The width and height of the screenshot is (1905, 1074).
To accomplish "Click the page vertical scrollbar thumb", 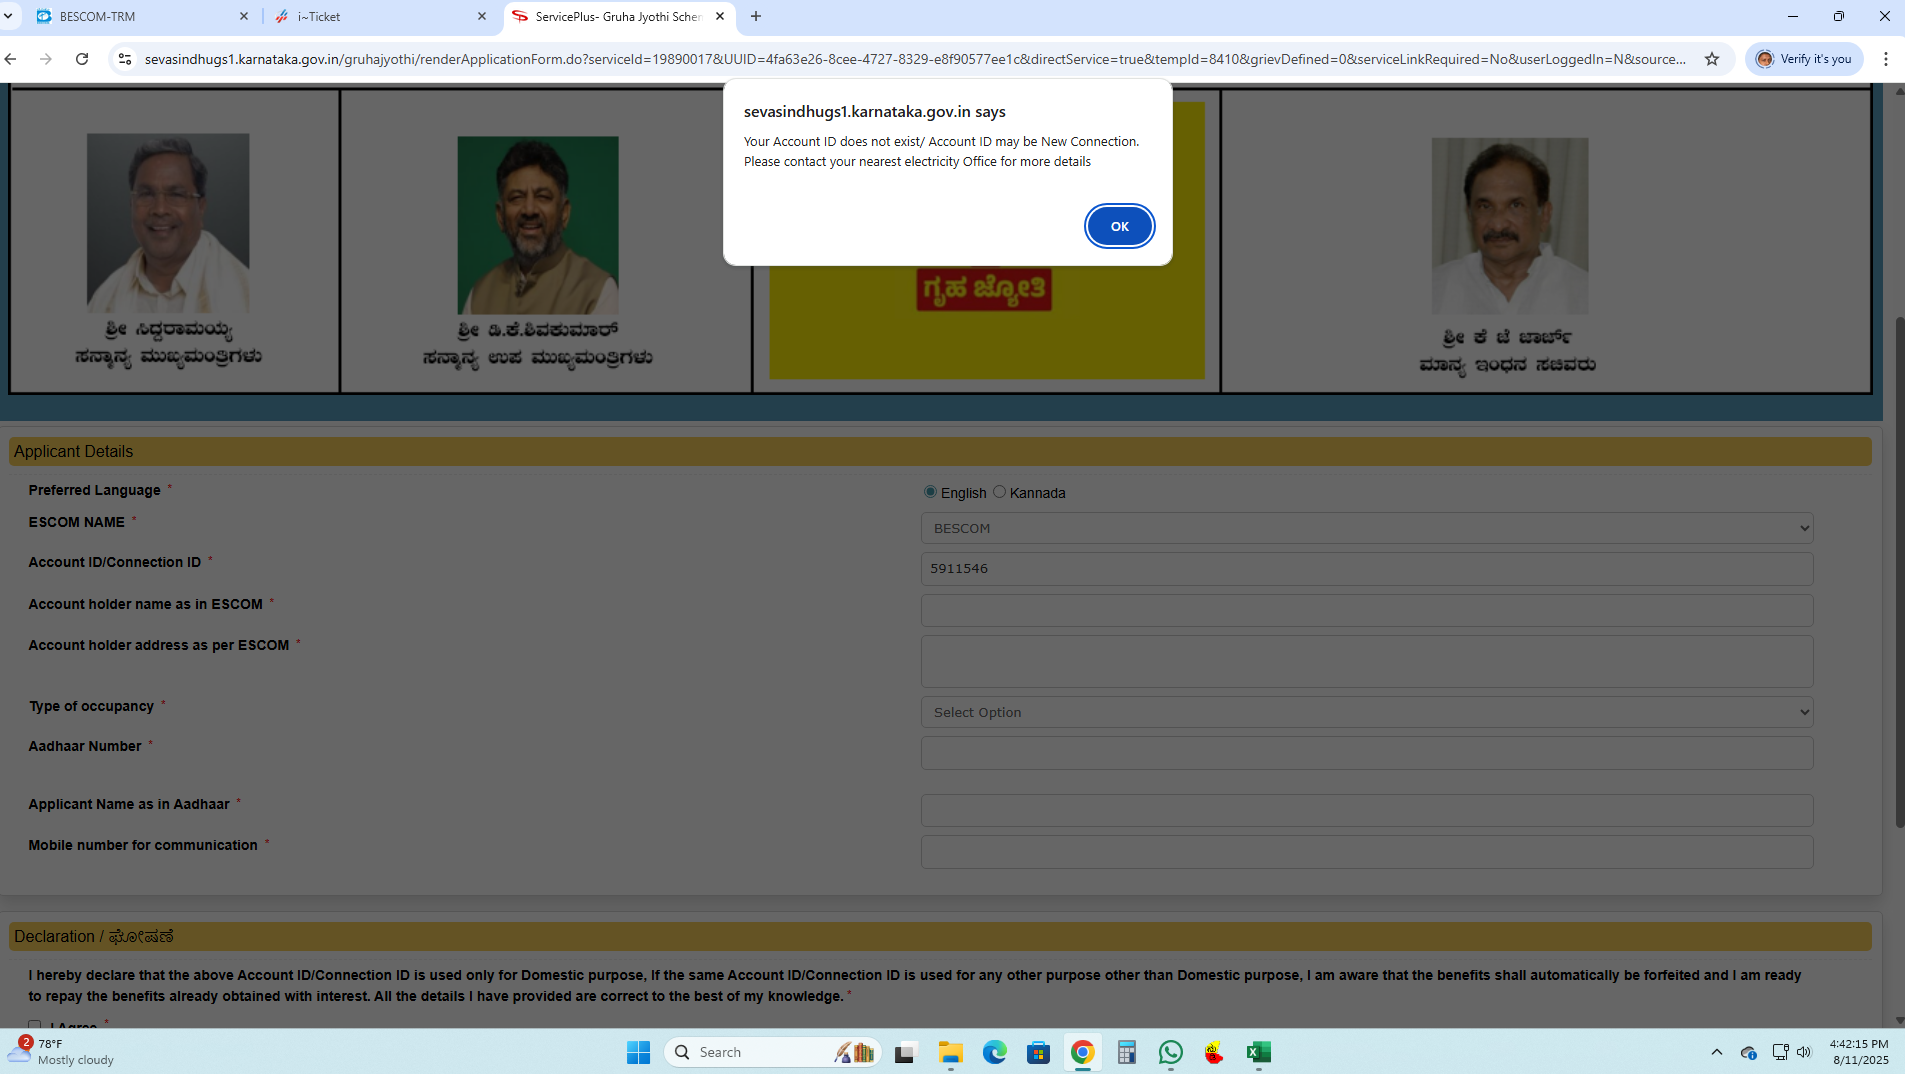I will pyautogui.click(x=1900, y=572).
